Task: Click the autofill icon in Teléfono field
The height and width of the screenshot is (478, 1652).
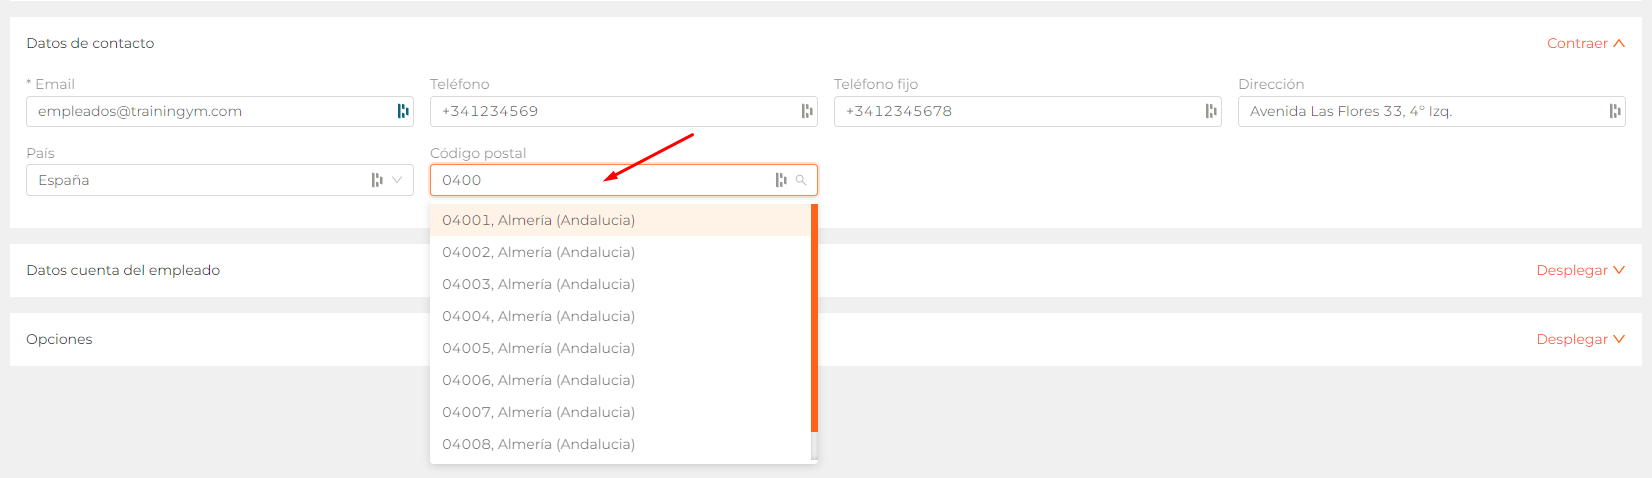Action: click(x=807, y=111)
